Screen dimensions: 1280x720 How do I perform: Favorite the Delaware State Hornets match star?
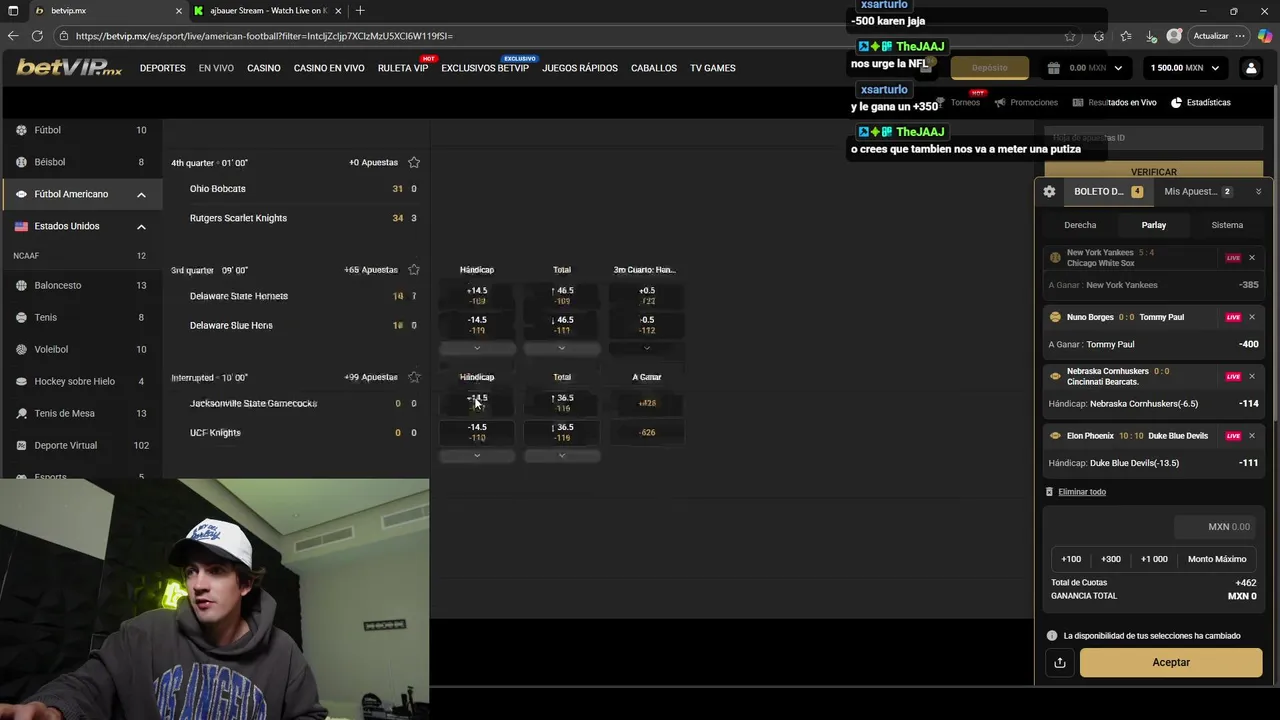pos(414,270)
